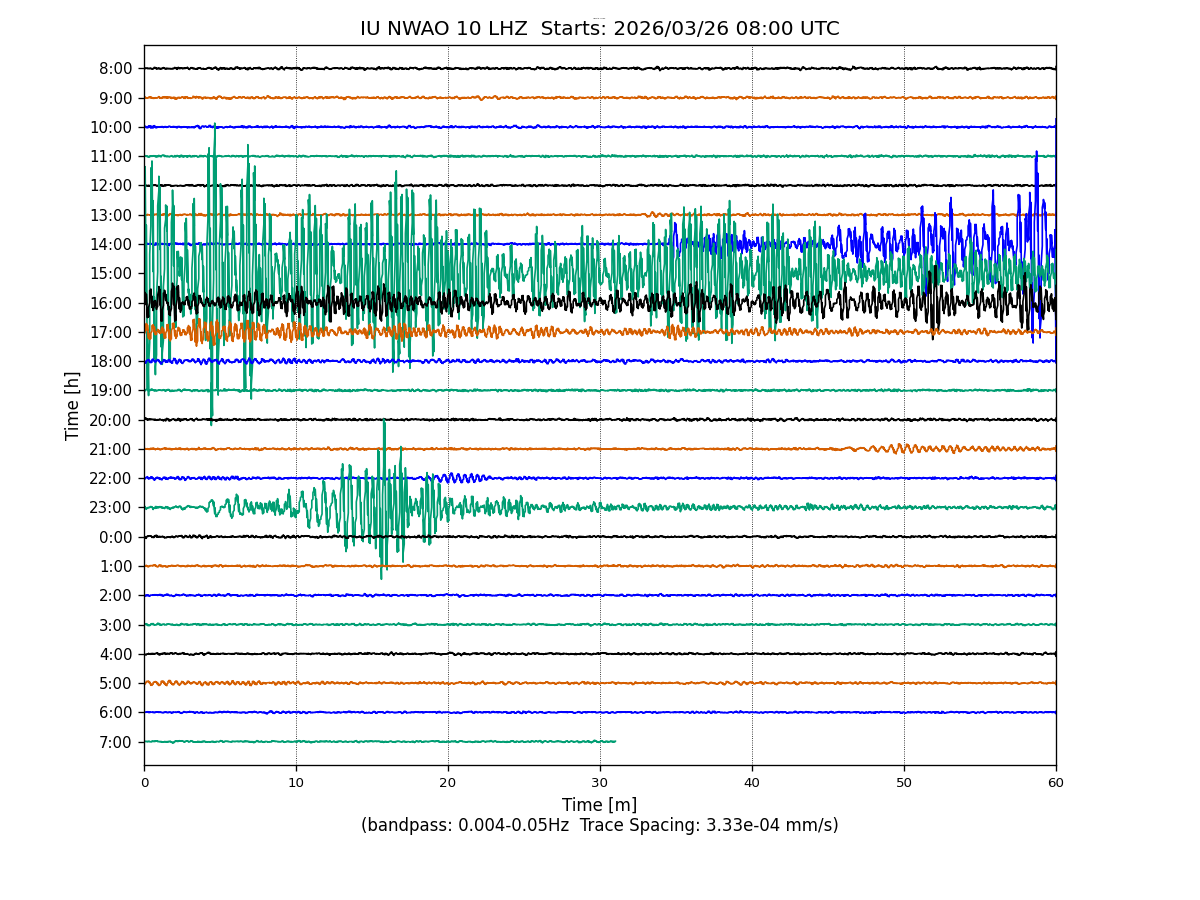Click the 60 minute x-axis tick label
Image resolution: width=1200 pixels, height=900 pixels.
(x=1056, y=783)
